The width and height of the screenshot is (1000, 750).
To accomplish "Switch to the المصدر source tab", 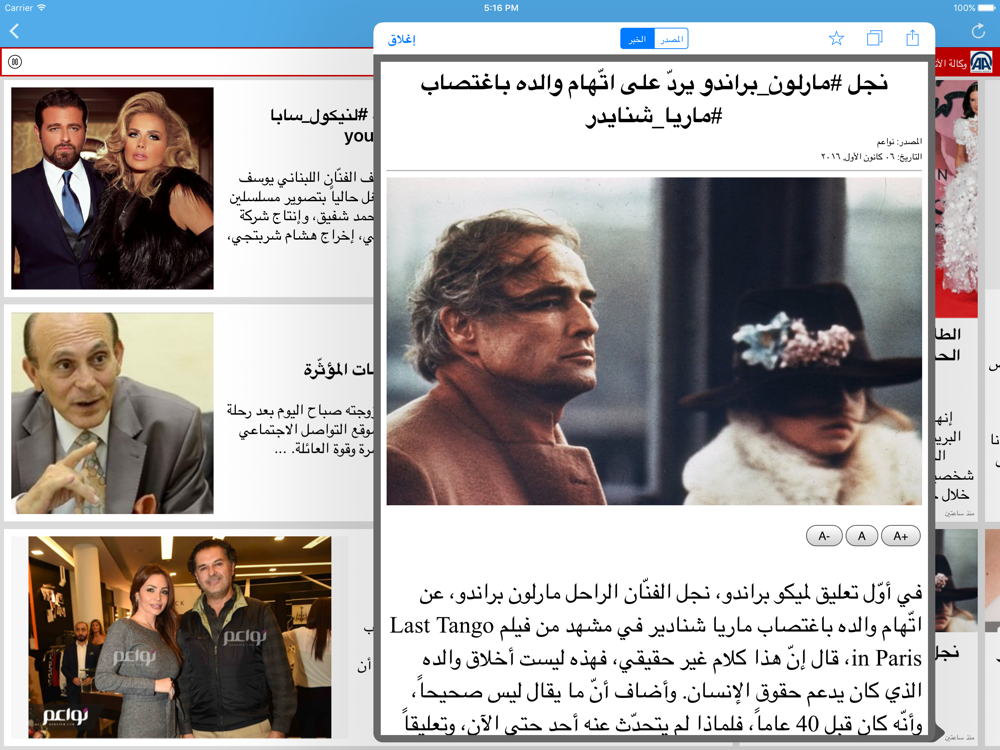I will (x=671, y=39).
